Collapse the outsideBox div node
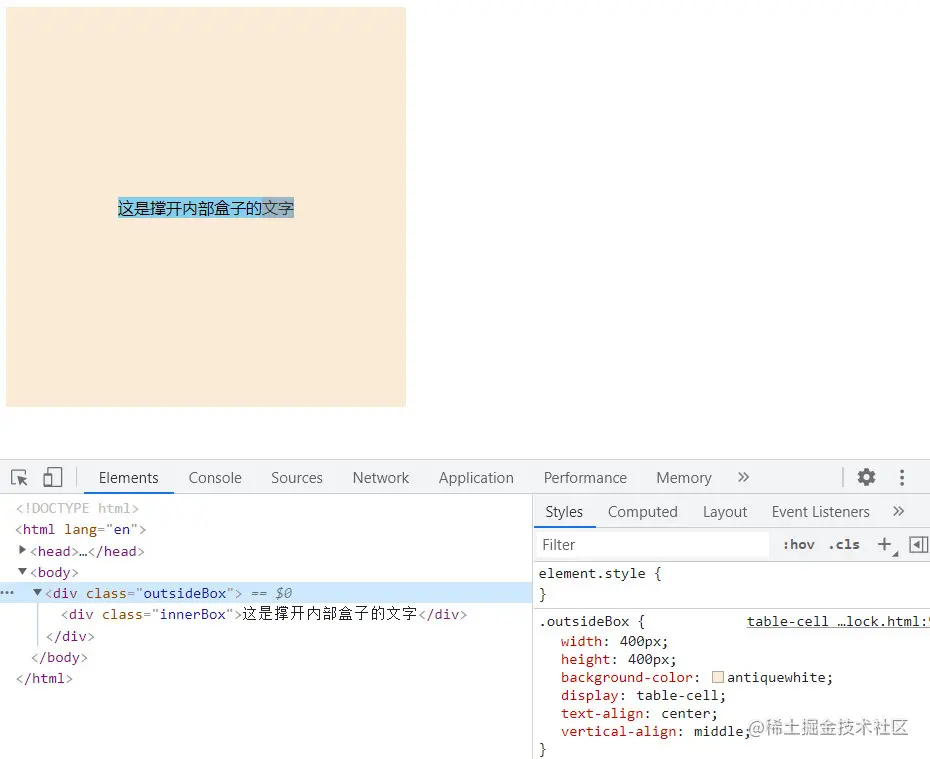This screenshot has height=759, width=930. pyautogui.click(x=37, y=593)
